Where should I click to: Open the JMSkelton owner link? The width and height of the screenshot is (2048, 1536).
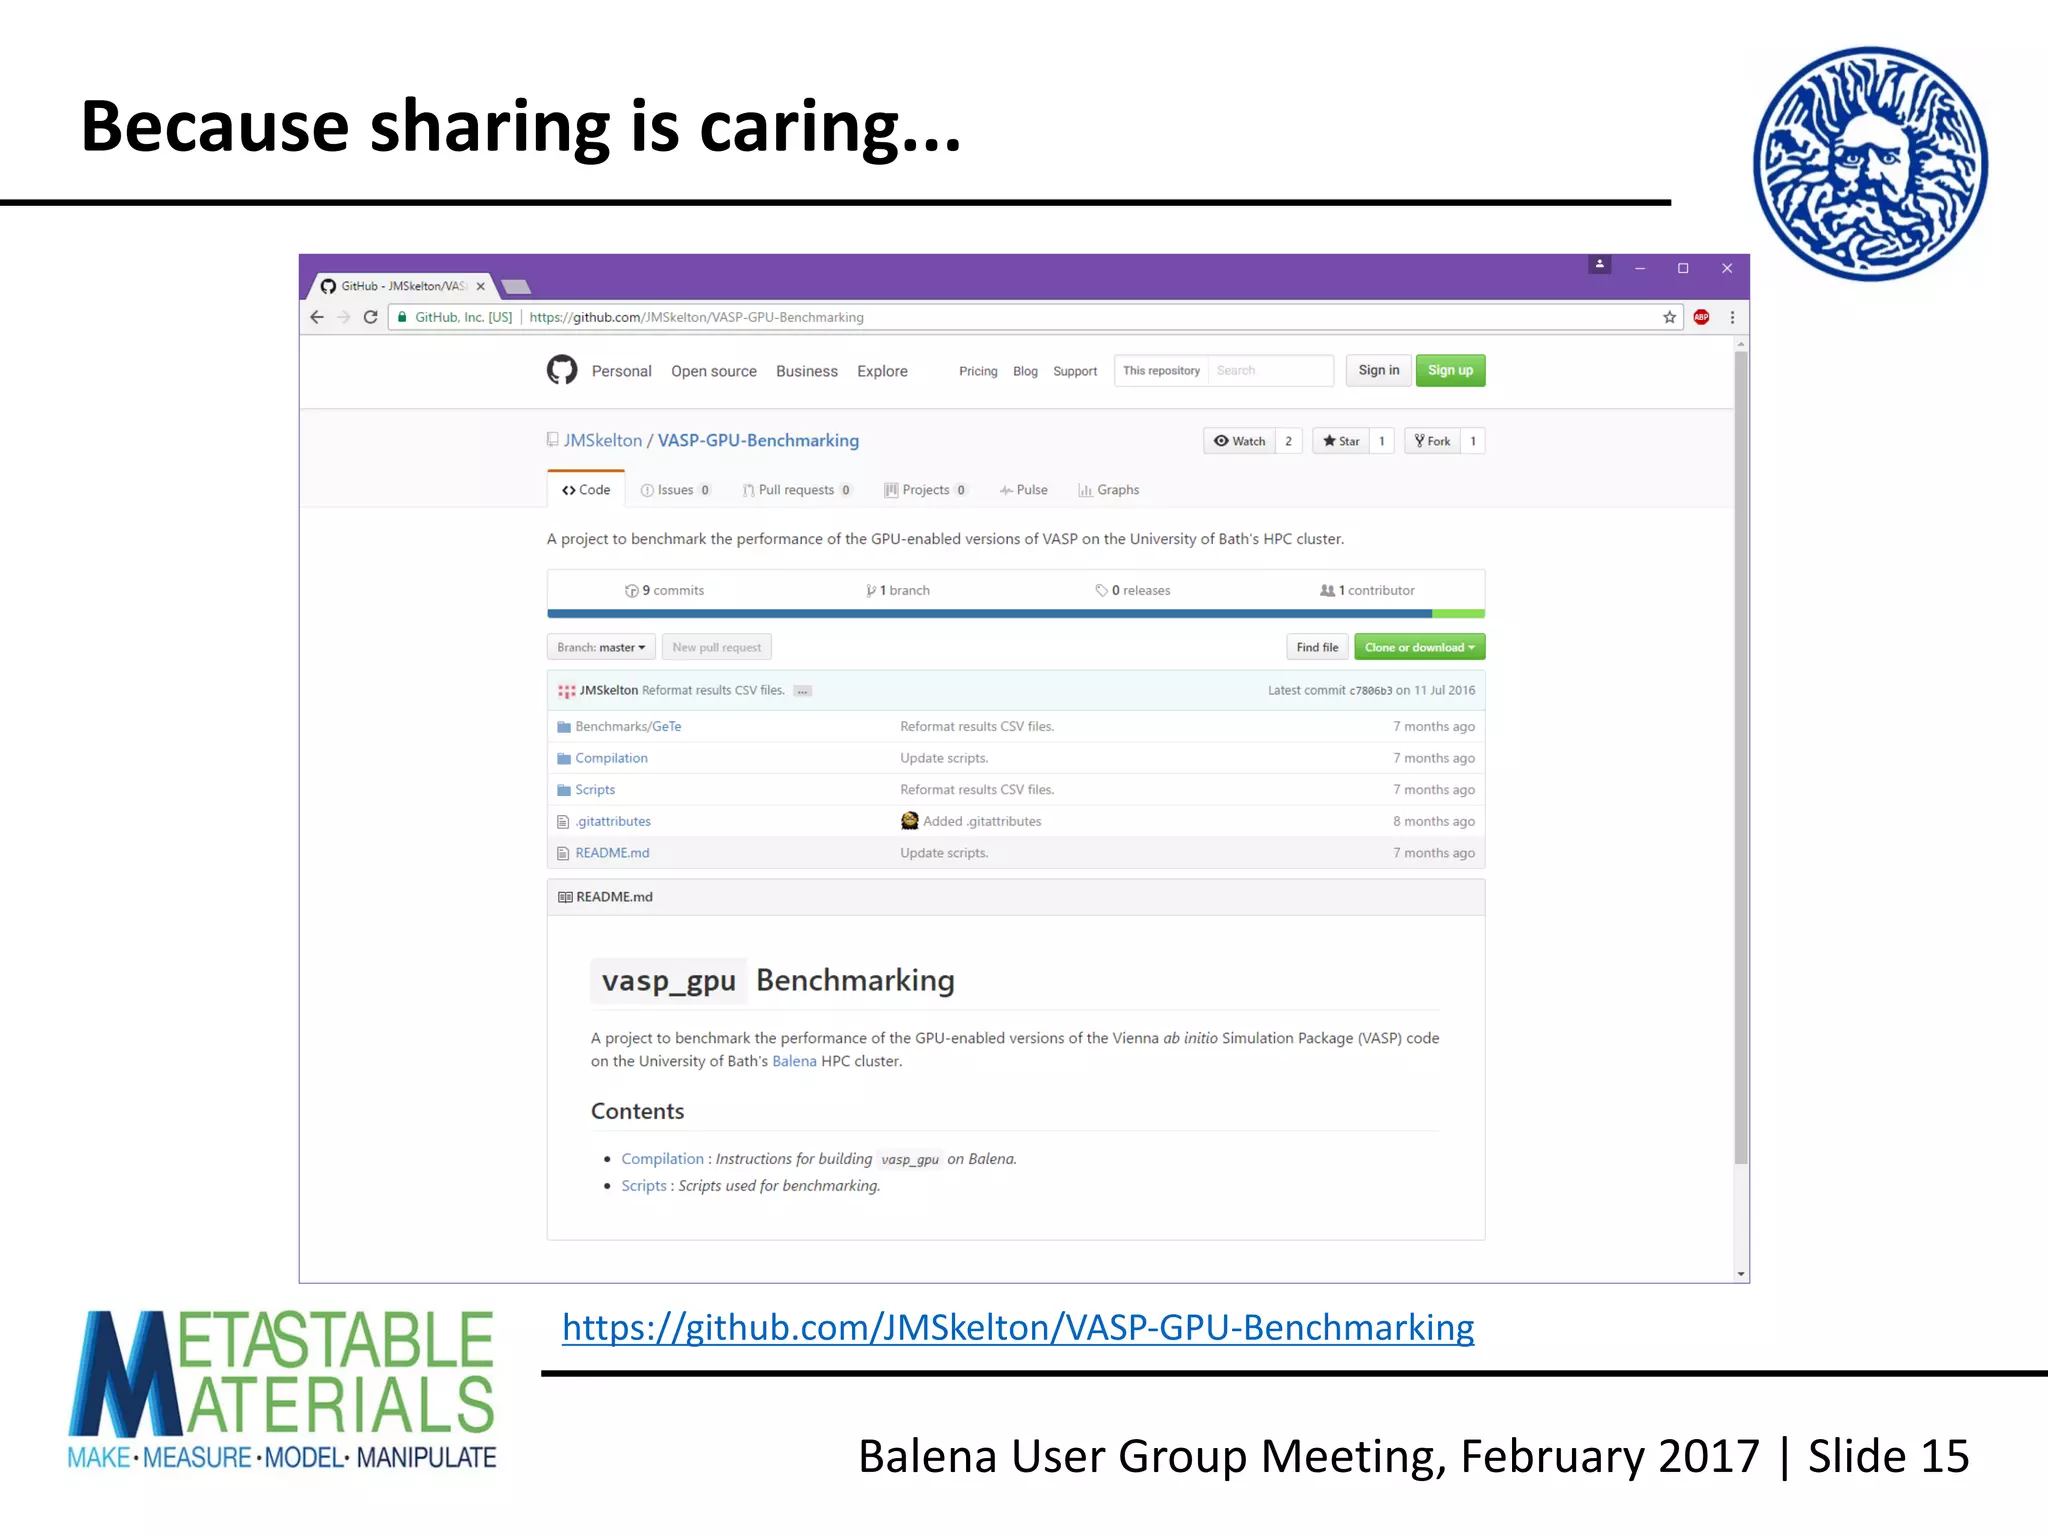click(603, 440)
